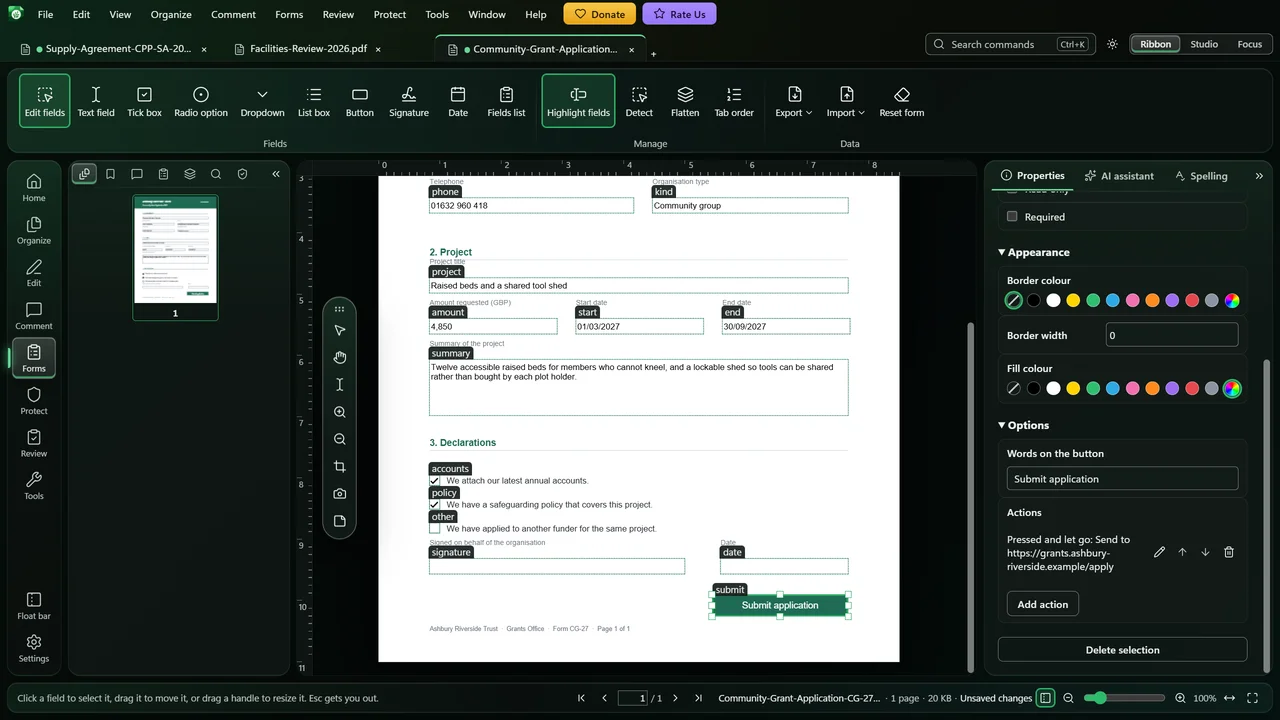Screen dimensions: 1280x720
Task: Untick the safeguarding policy checkbox
Action: tap(435, 505)
